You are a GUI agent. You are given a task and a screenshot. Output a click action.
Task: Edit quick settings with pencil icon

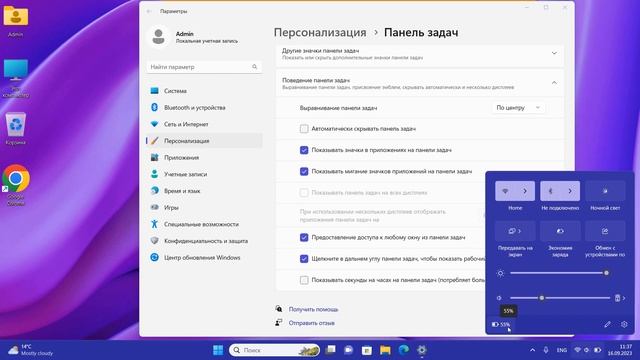coord(607,324)
